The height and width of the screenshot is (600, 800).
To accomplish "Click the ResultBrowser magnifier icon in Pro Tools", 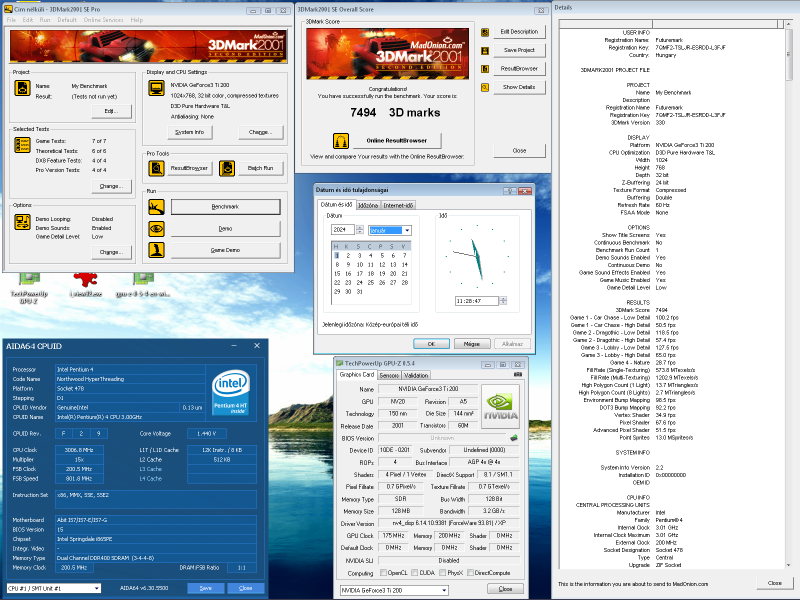I will 156,168.
